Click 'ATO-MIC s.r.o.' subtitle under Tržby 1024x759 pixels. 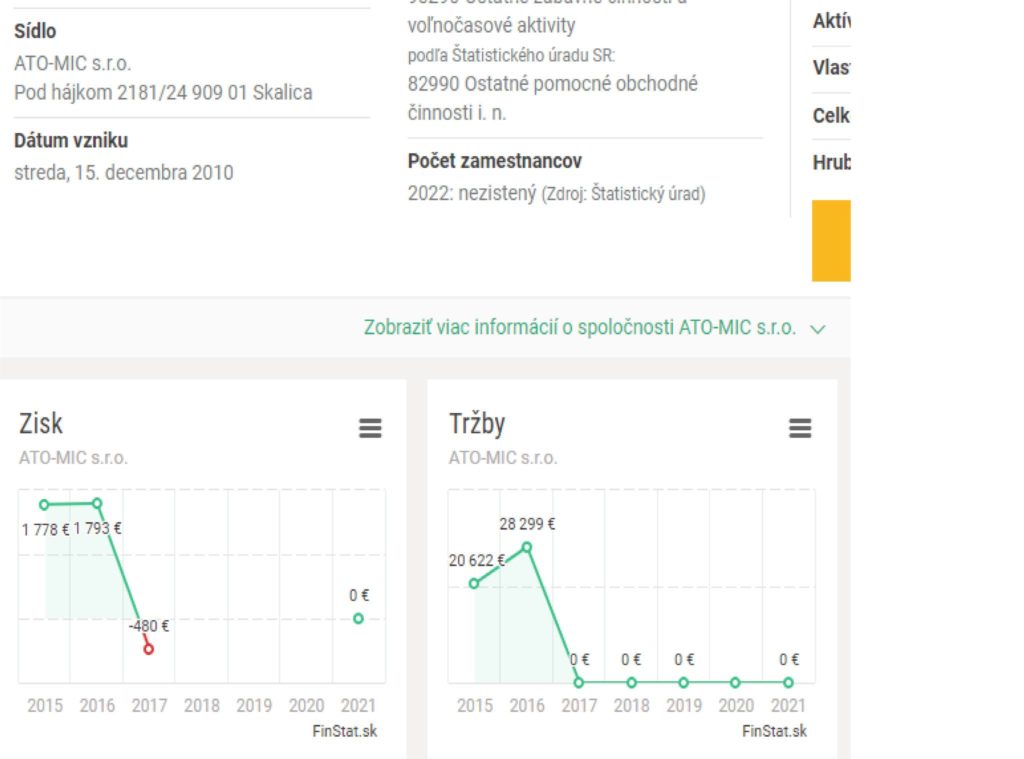pyautogui.click(x=503, y=457)
